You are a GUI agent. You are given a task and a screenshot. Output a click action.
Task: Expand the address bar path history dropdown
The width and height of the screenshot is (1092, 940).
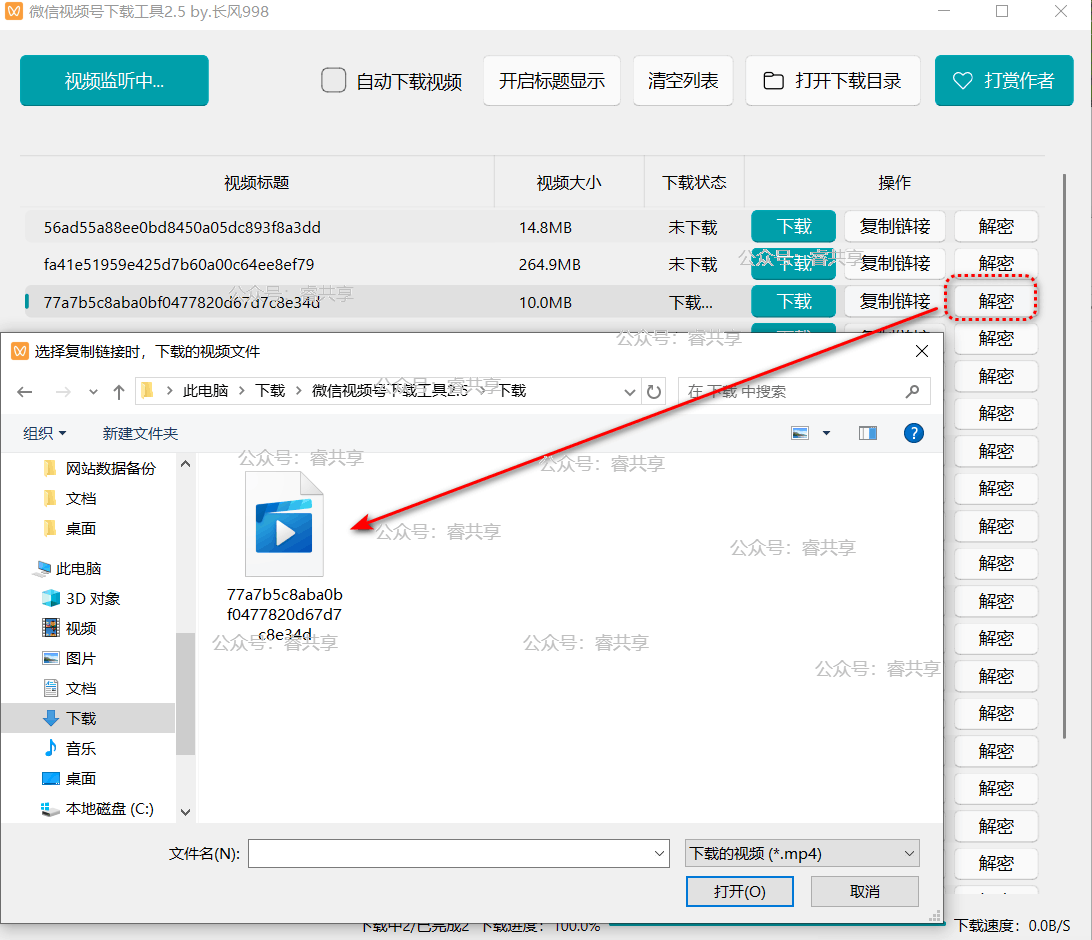[x=630, y=391]
